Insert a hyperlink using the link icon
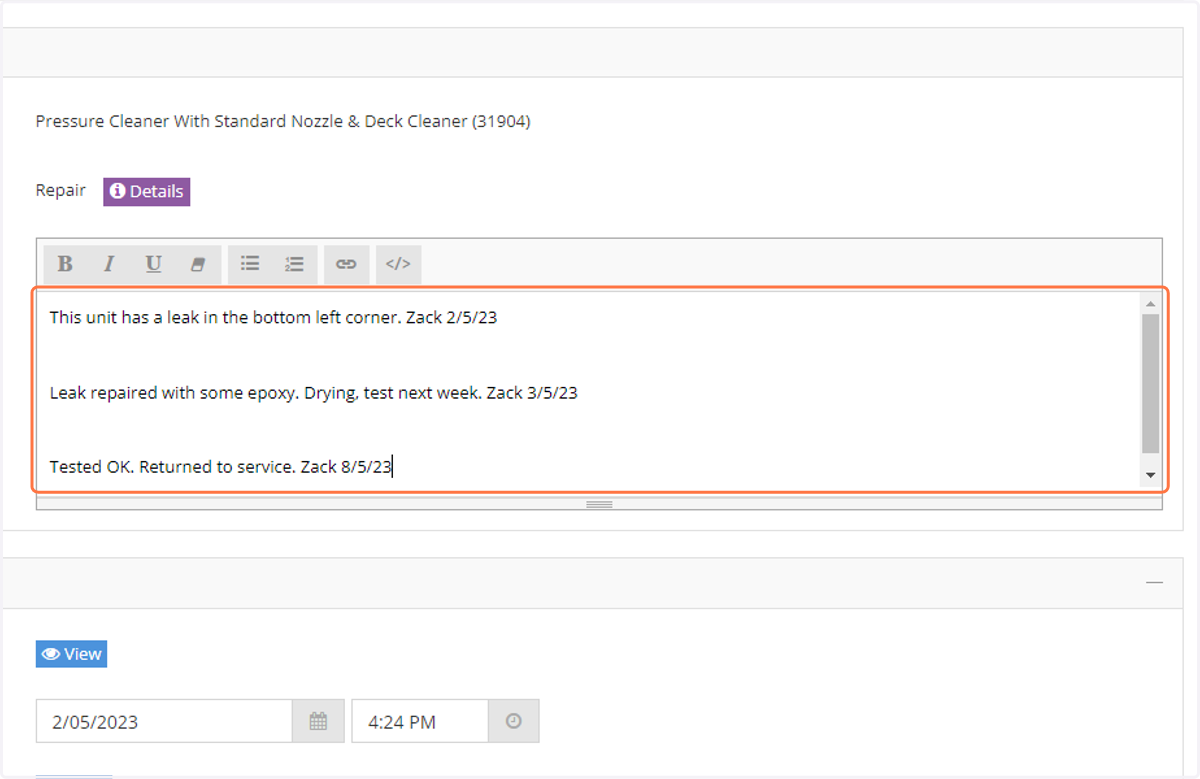The width and height of the screenshot is (1200, 779). click(x=346, y=264)
